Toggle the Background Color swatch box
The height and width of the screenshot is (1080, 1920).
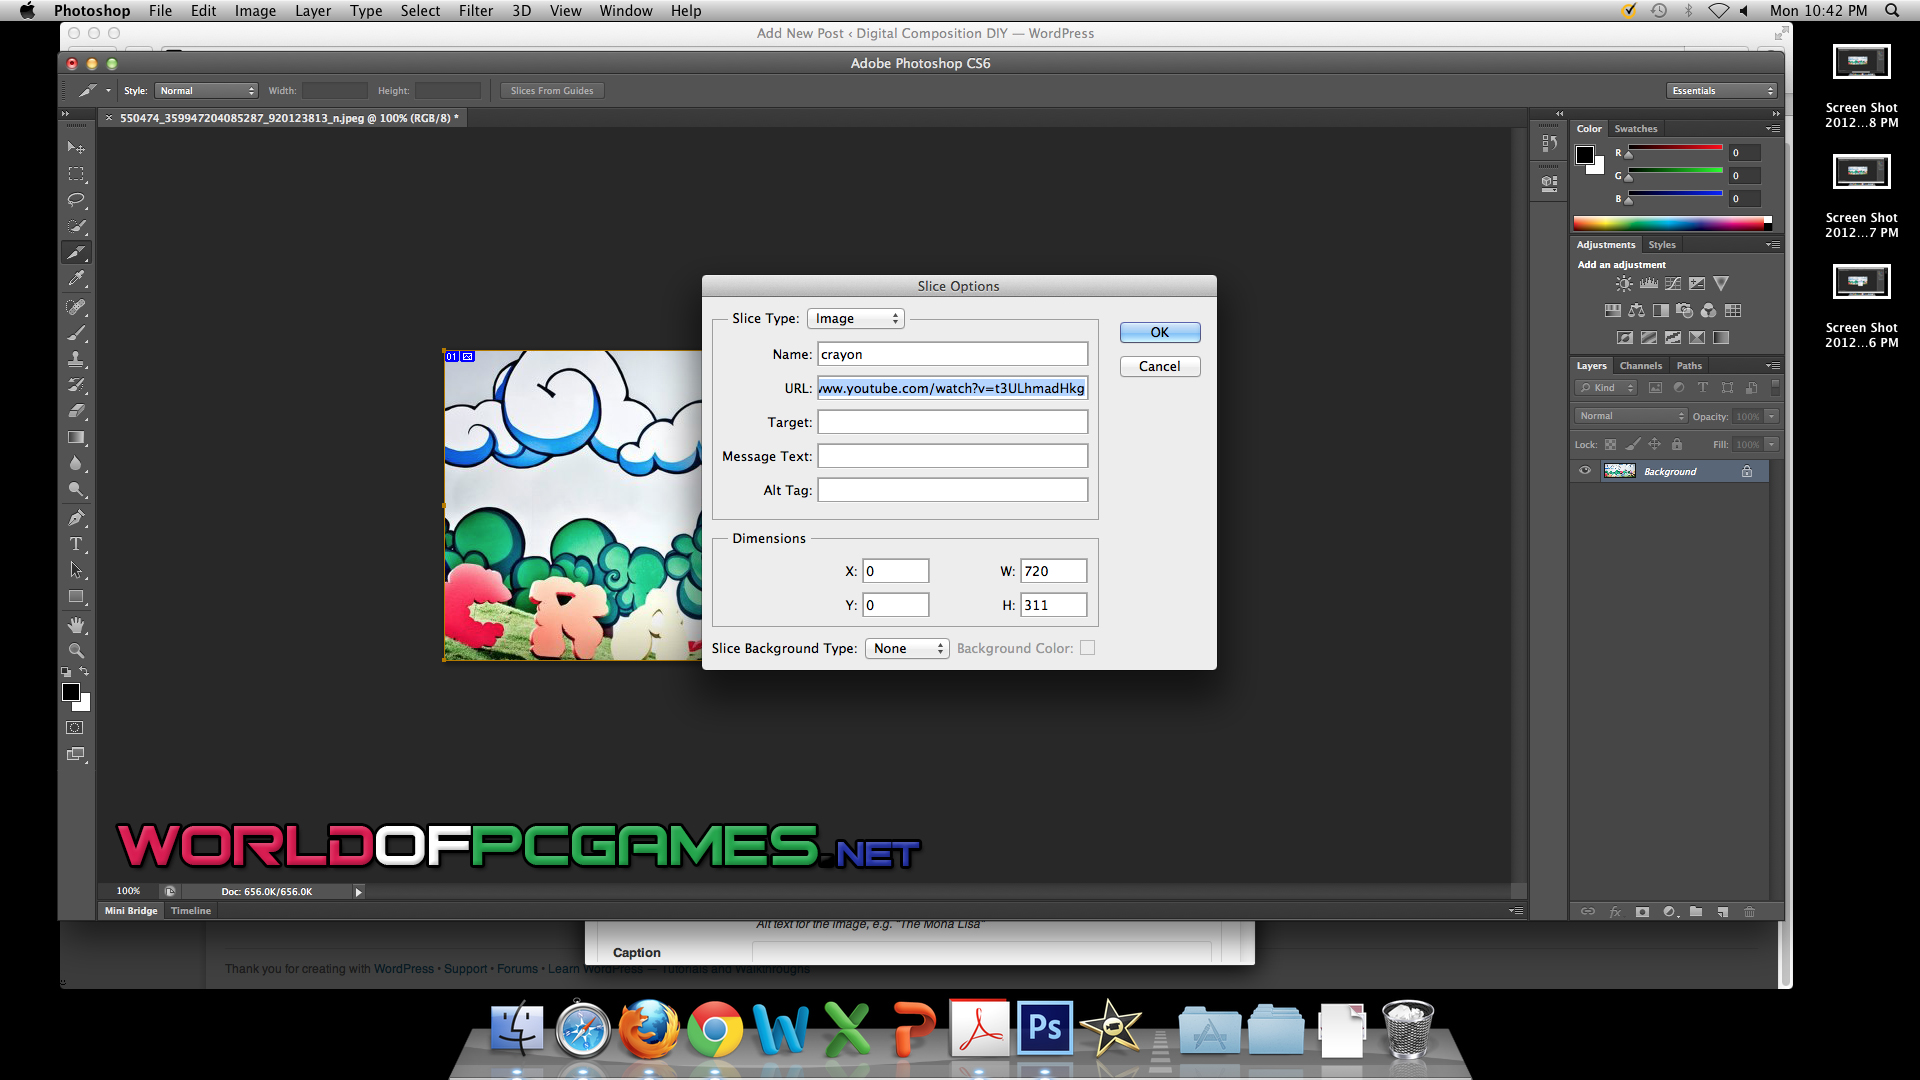[1087, 648]
